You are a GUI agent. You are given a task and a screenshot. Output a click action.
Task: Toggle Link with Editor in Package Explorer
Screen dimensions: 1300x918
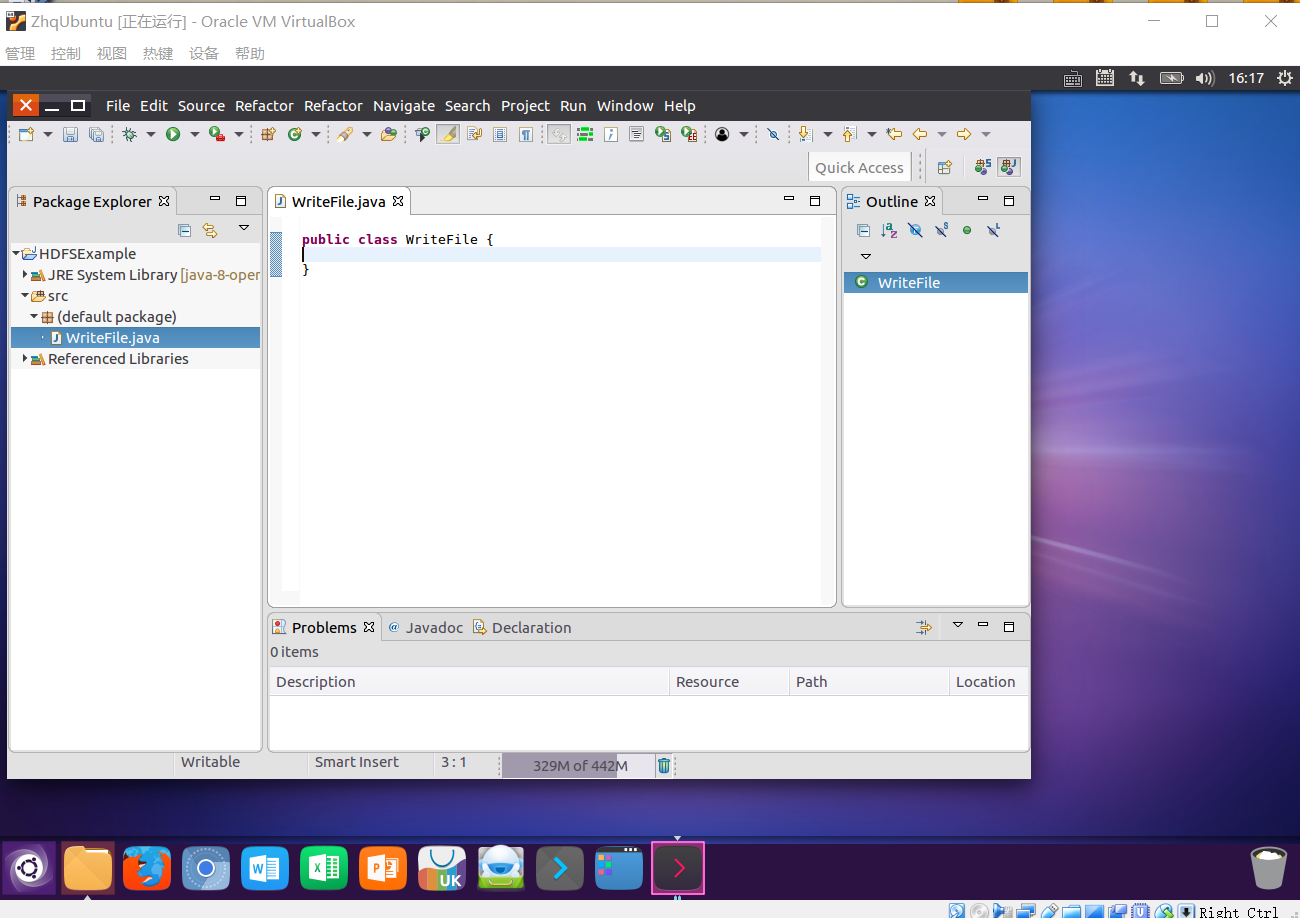click(210, 230)
